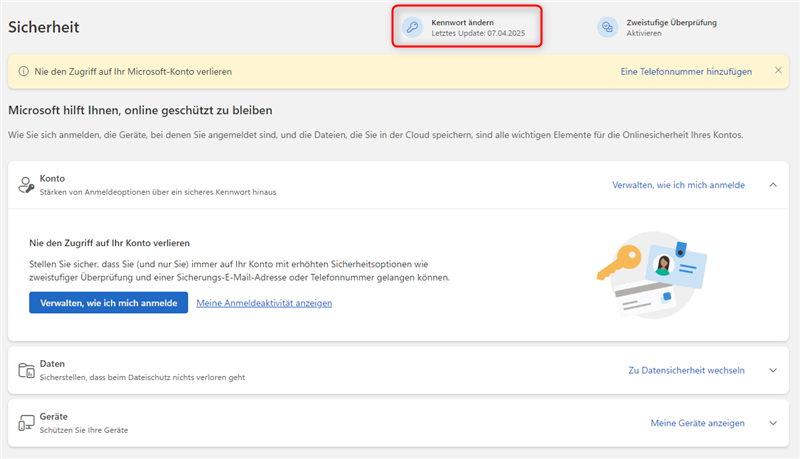Click the Verwalten link in Konto header
800x459 pixels.
coord(678,185)
